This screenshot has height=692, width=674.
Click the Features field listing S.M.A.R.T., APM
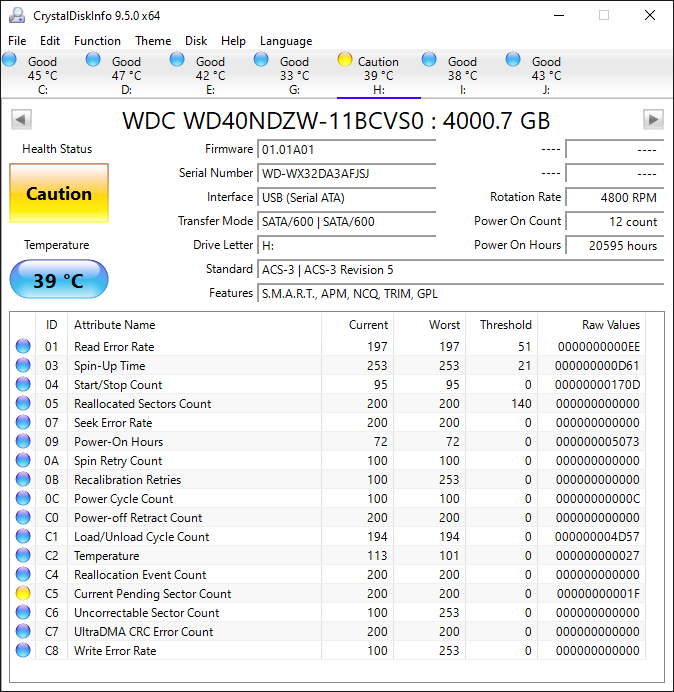tap(460, 293)
